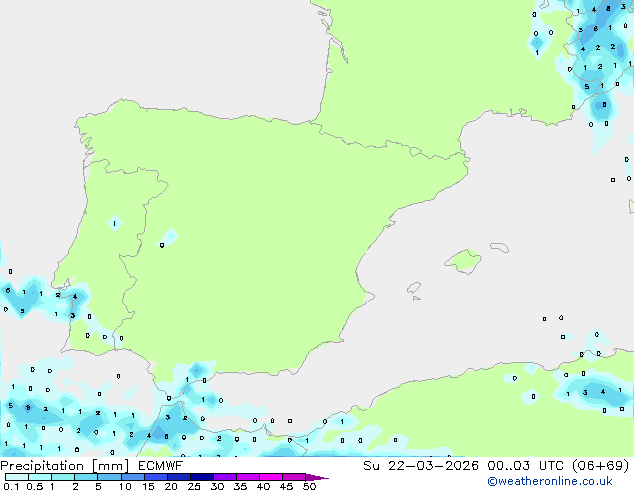Select the 15–20 mm legend swatch
The width and height of the screenshot is (634, 490).
[155, 477]
